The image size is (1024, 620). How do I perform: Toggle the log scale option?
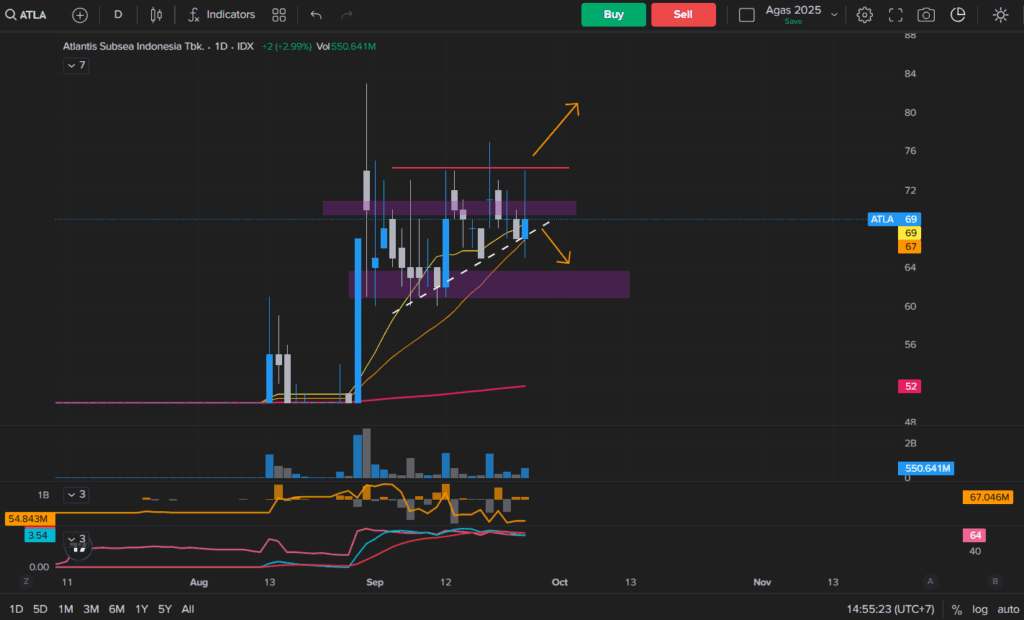[979, 609]
